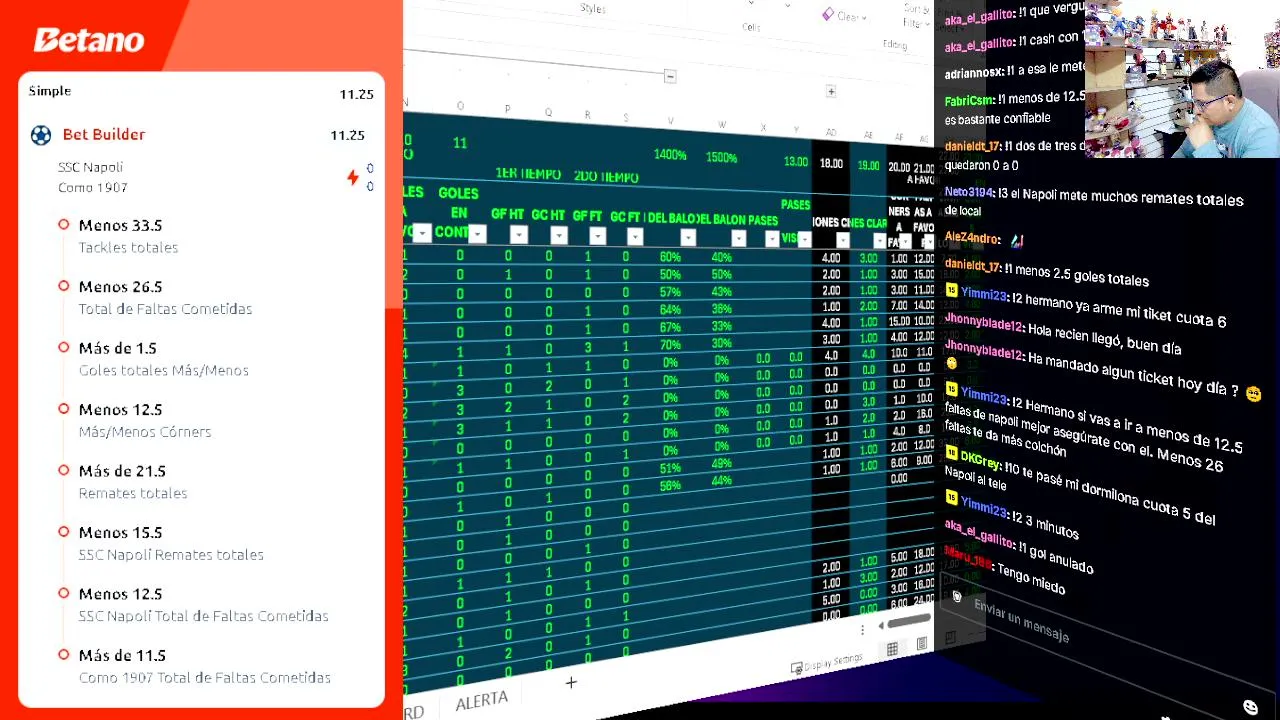Screen dimensions: 1280x720
Task: Select the Menos 12.5 Córners circle
Action: pyautogui.click(x=64, y=409)
